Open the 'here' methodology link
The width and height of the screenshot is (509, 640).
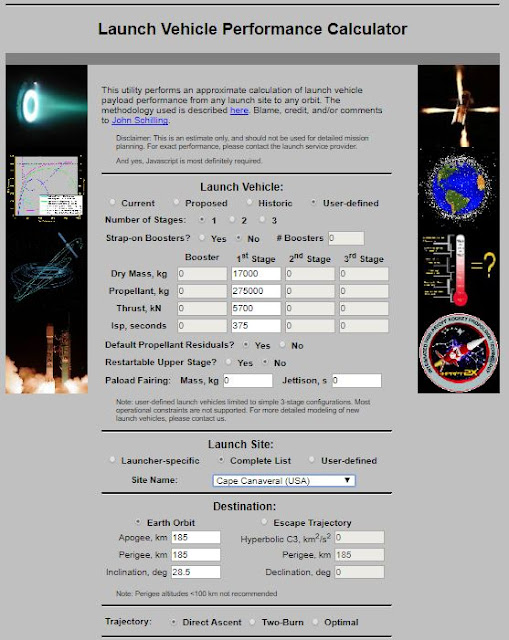[239, 110]
